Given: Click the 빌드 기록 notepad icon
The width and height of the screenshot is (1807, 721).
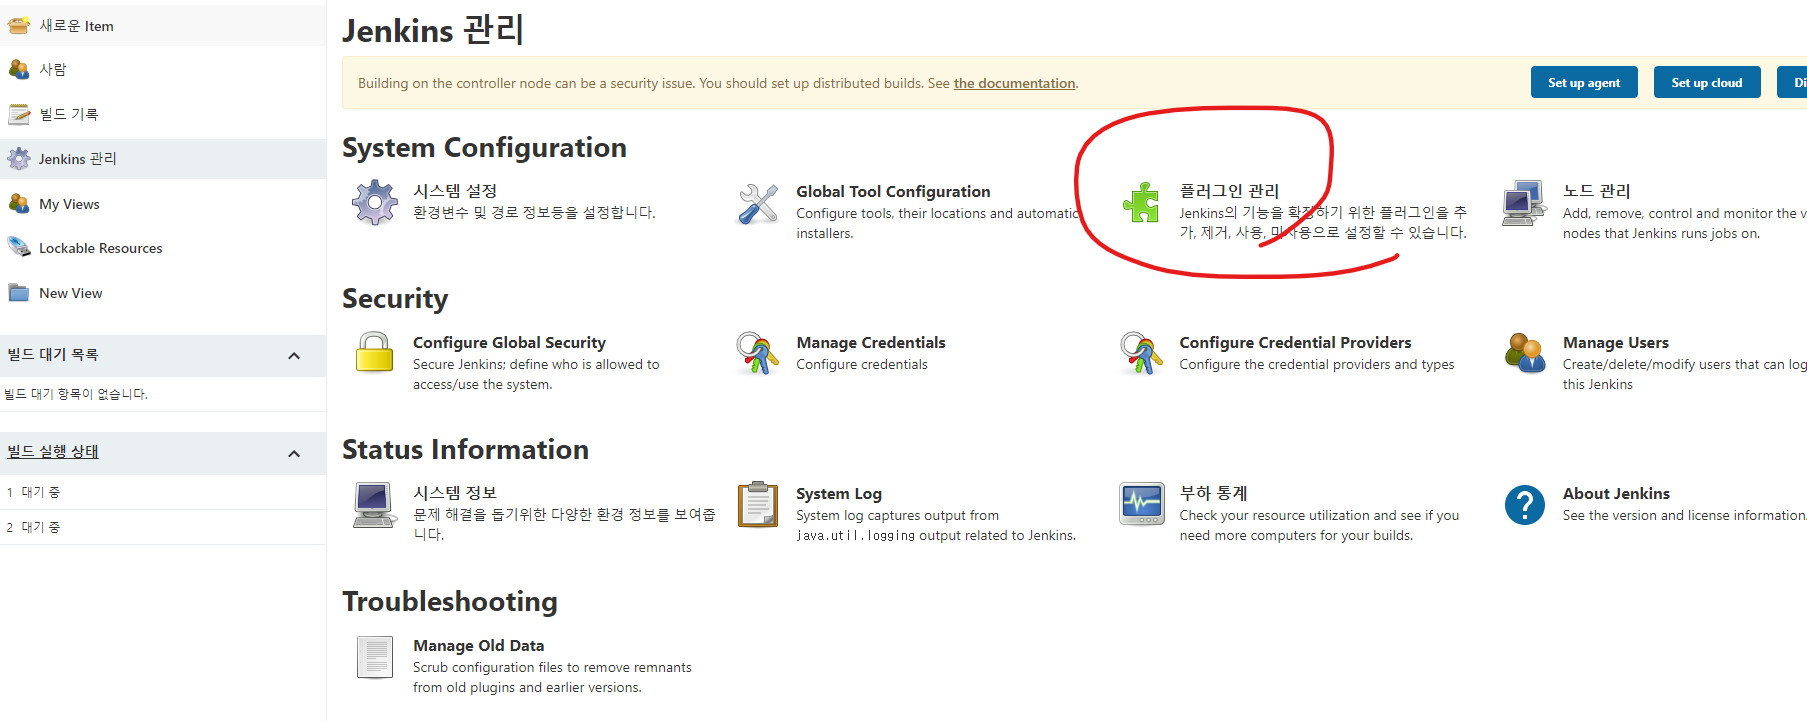Looking at the screenshot, I should coord(19,114).
